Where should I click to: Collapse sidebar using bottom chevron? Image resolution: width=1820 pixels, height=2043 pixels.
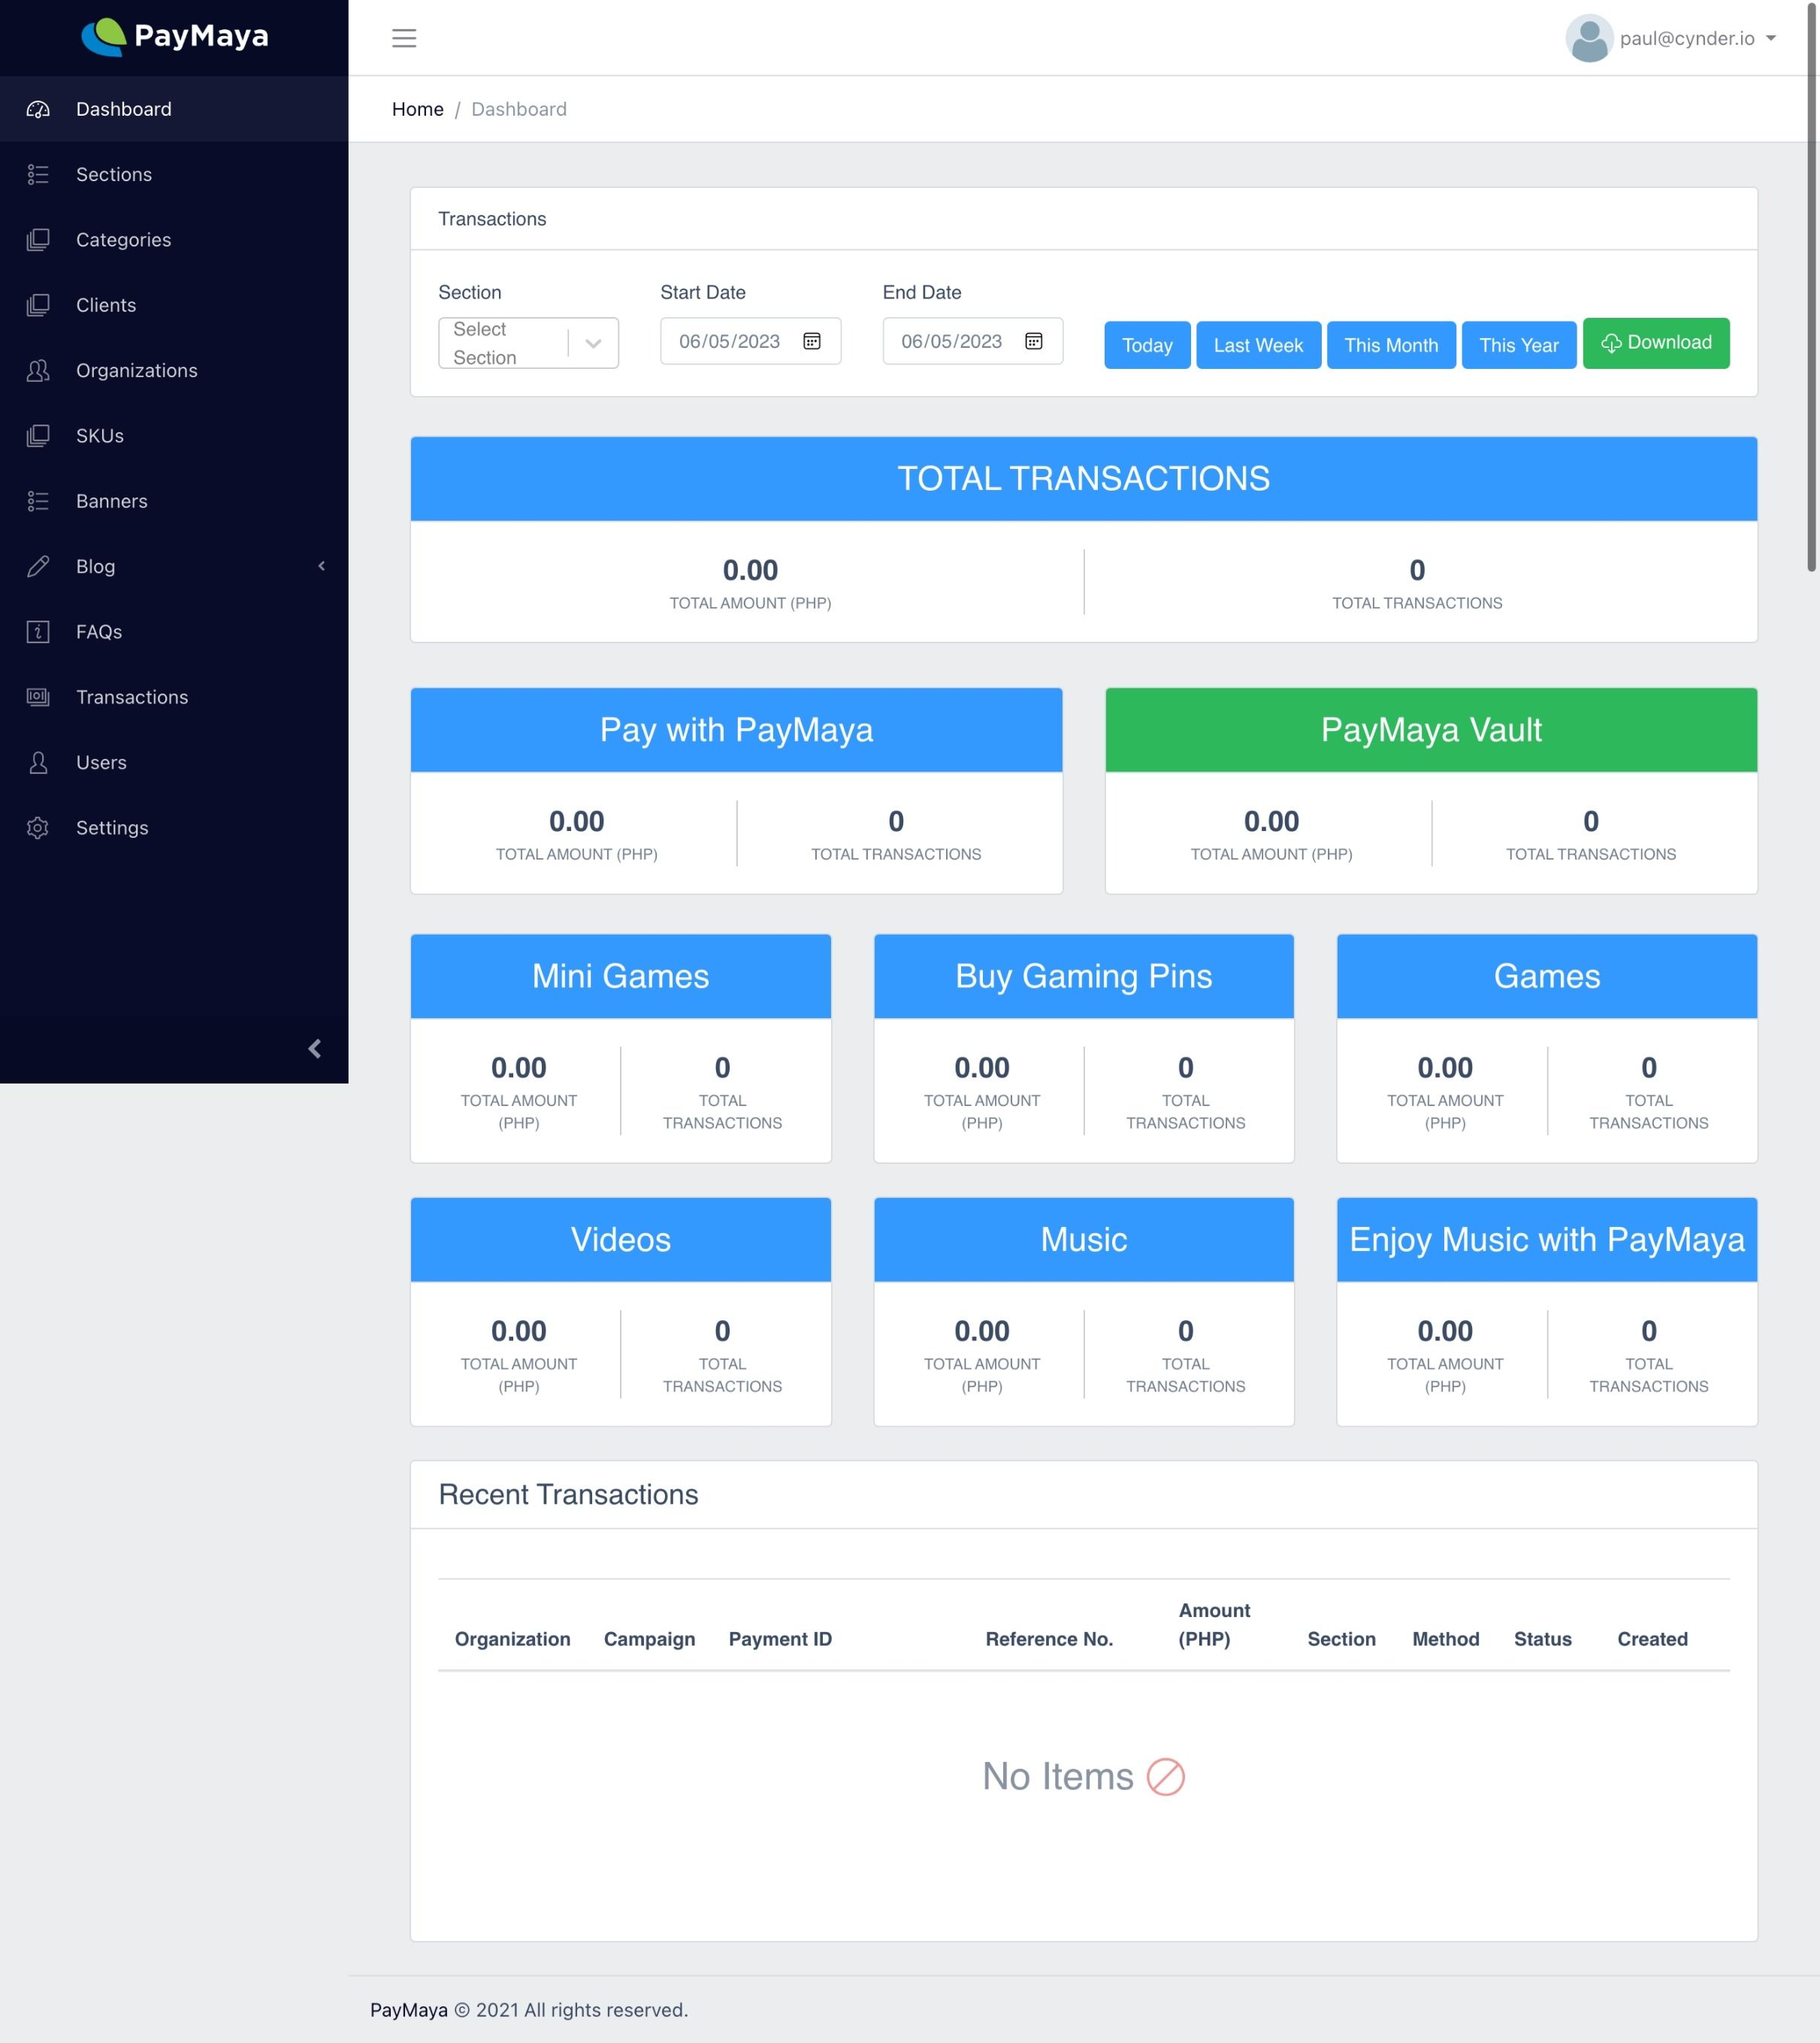coord(315,1048)
